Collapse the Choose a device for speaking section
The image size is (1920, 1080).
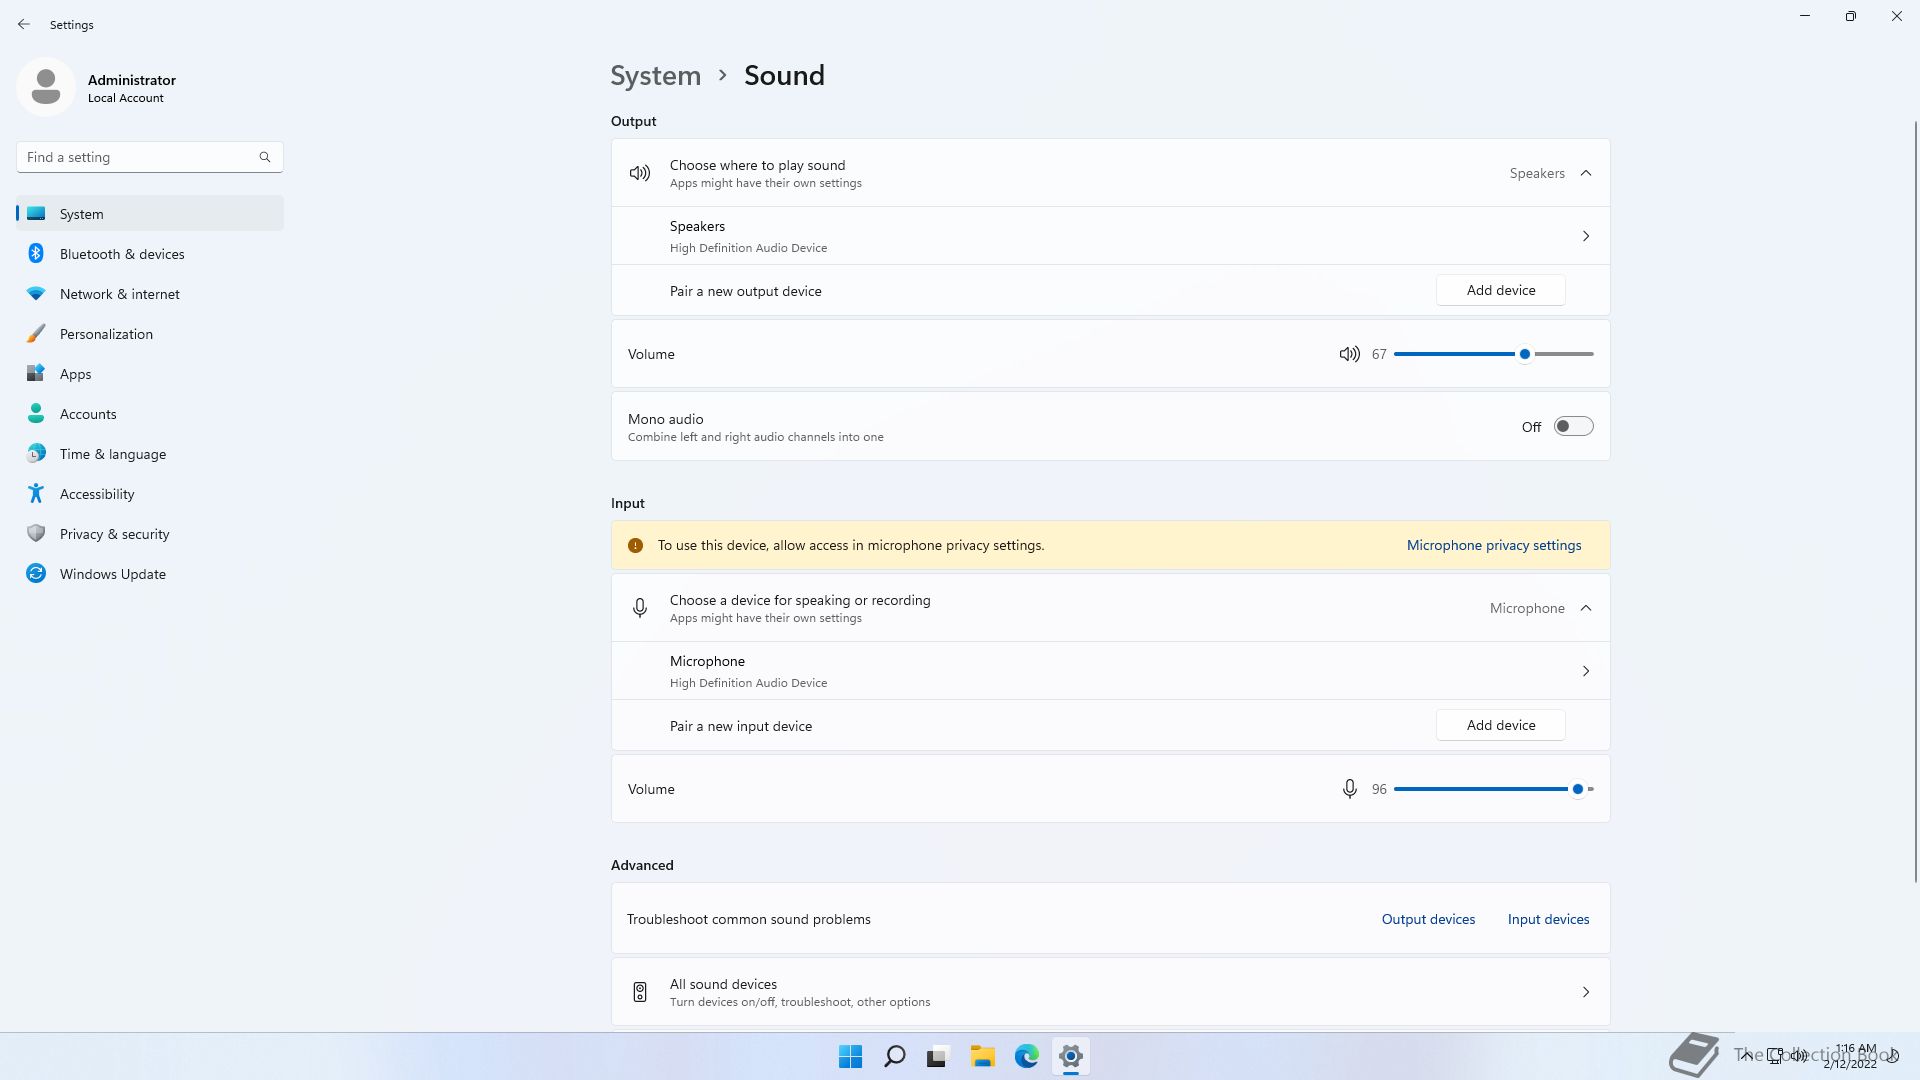[1586, 608]
